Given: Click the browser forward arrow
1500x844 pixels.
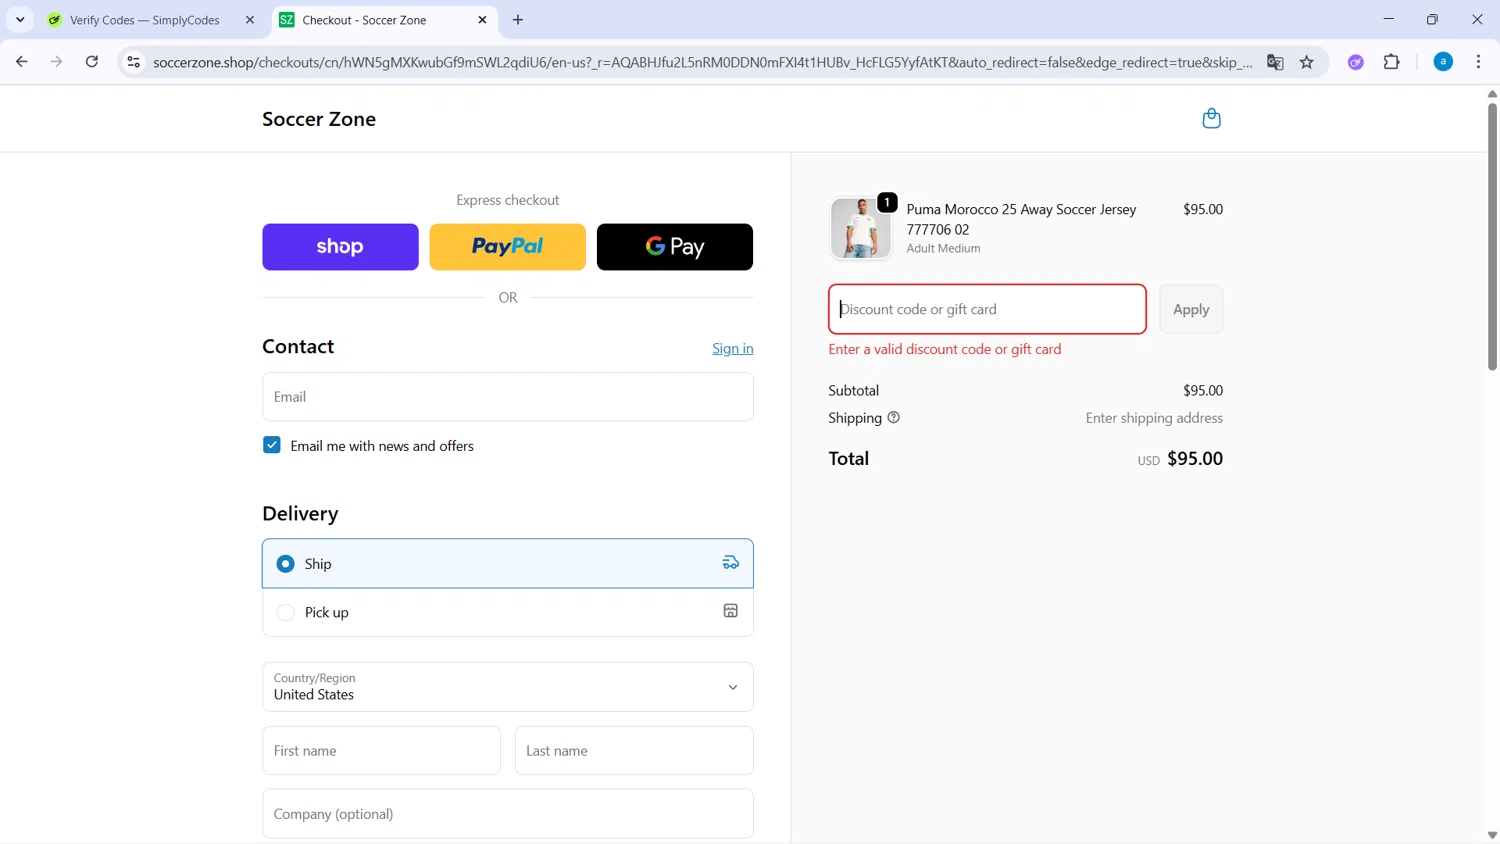Looking at the screenshot, I should coord(56,62).
